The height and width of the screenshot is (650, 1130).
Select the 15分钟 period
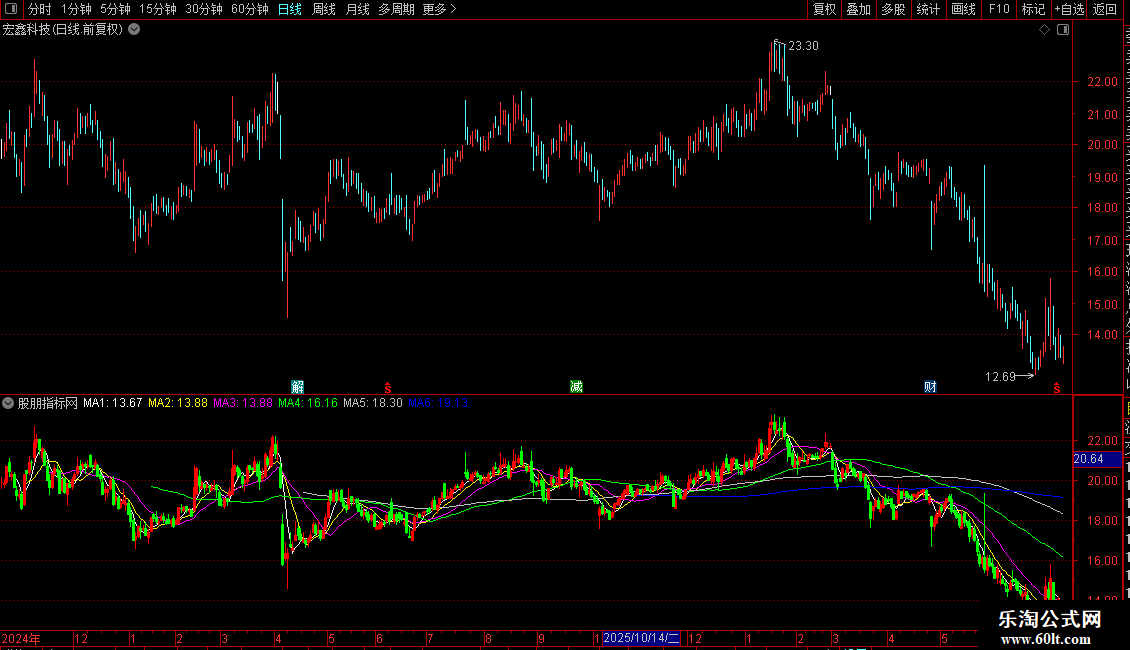tap(158, 9)
